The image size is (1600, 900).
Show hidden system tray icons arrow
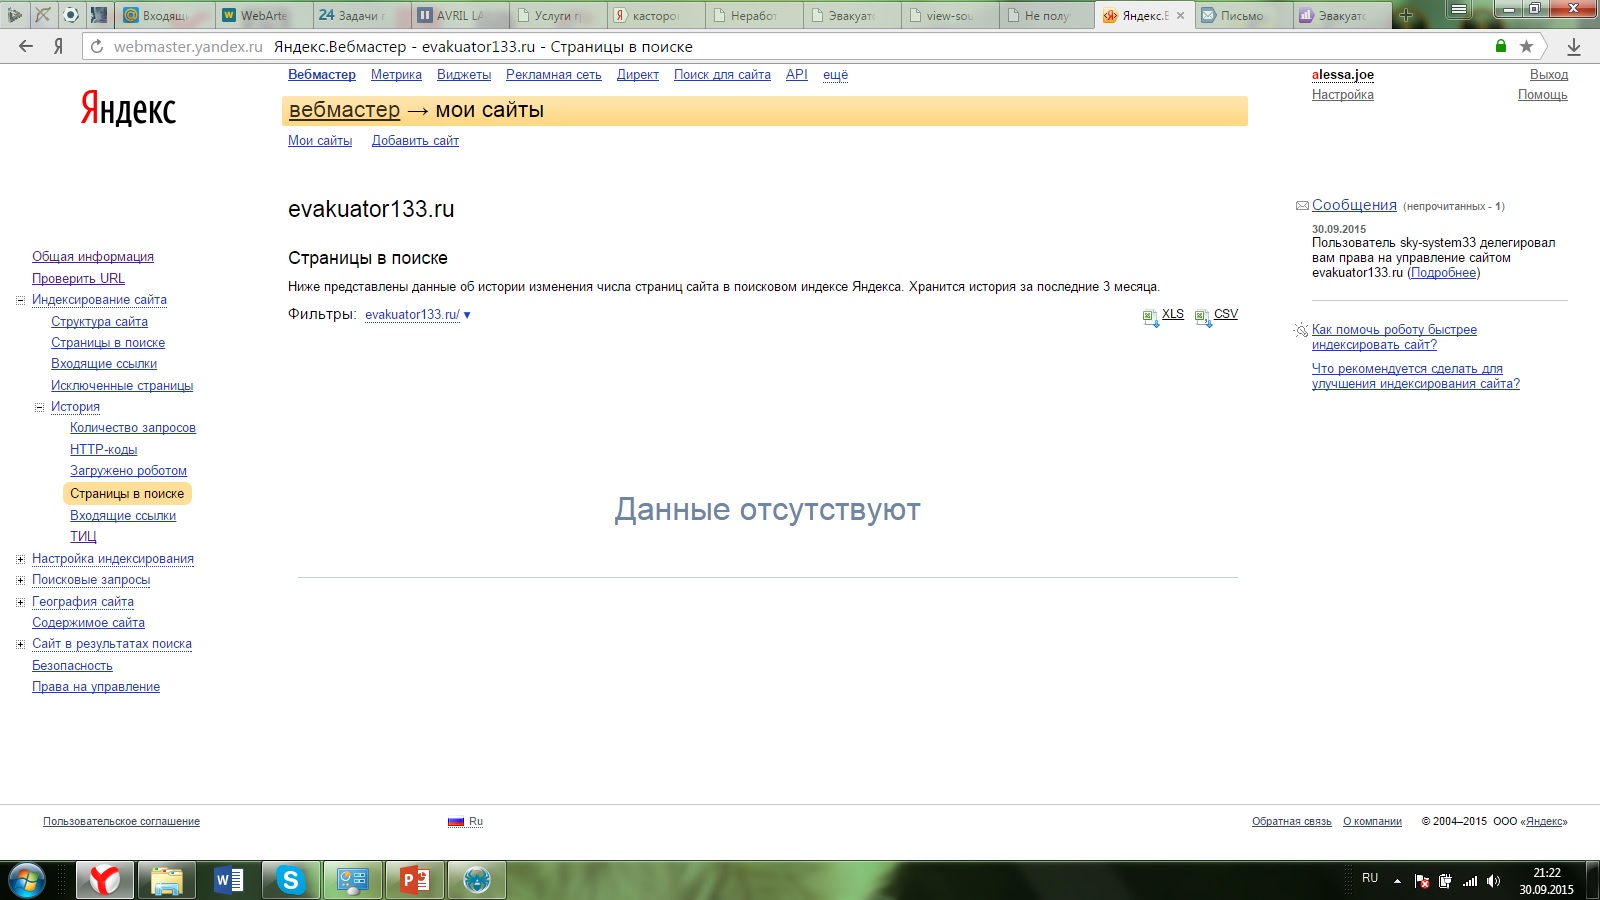(x=1397, y=881)
